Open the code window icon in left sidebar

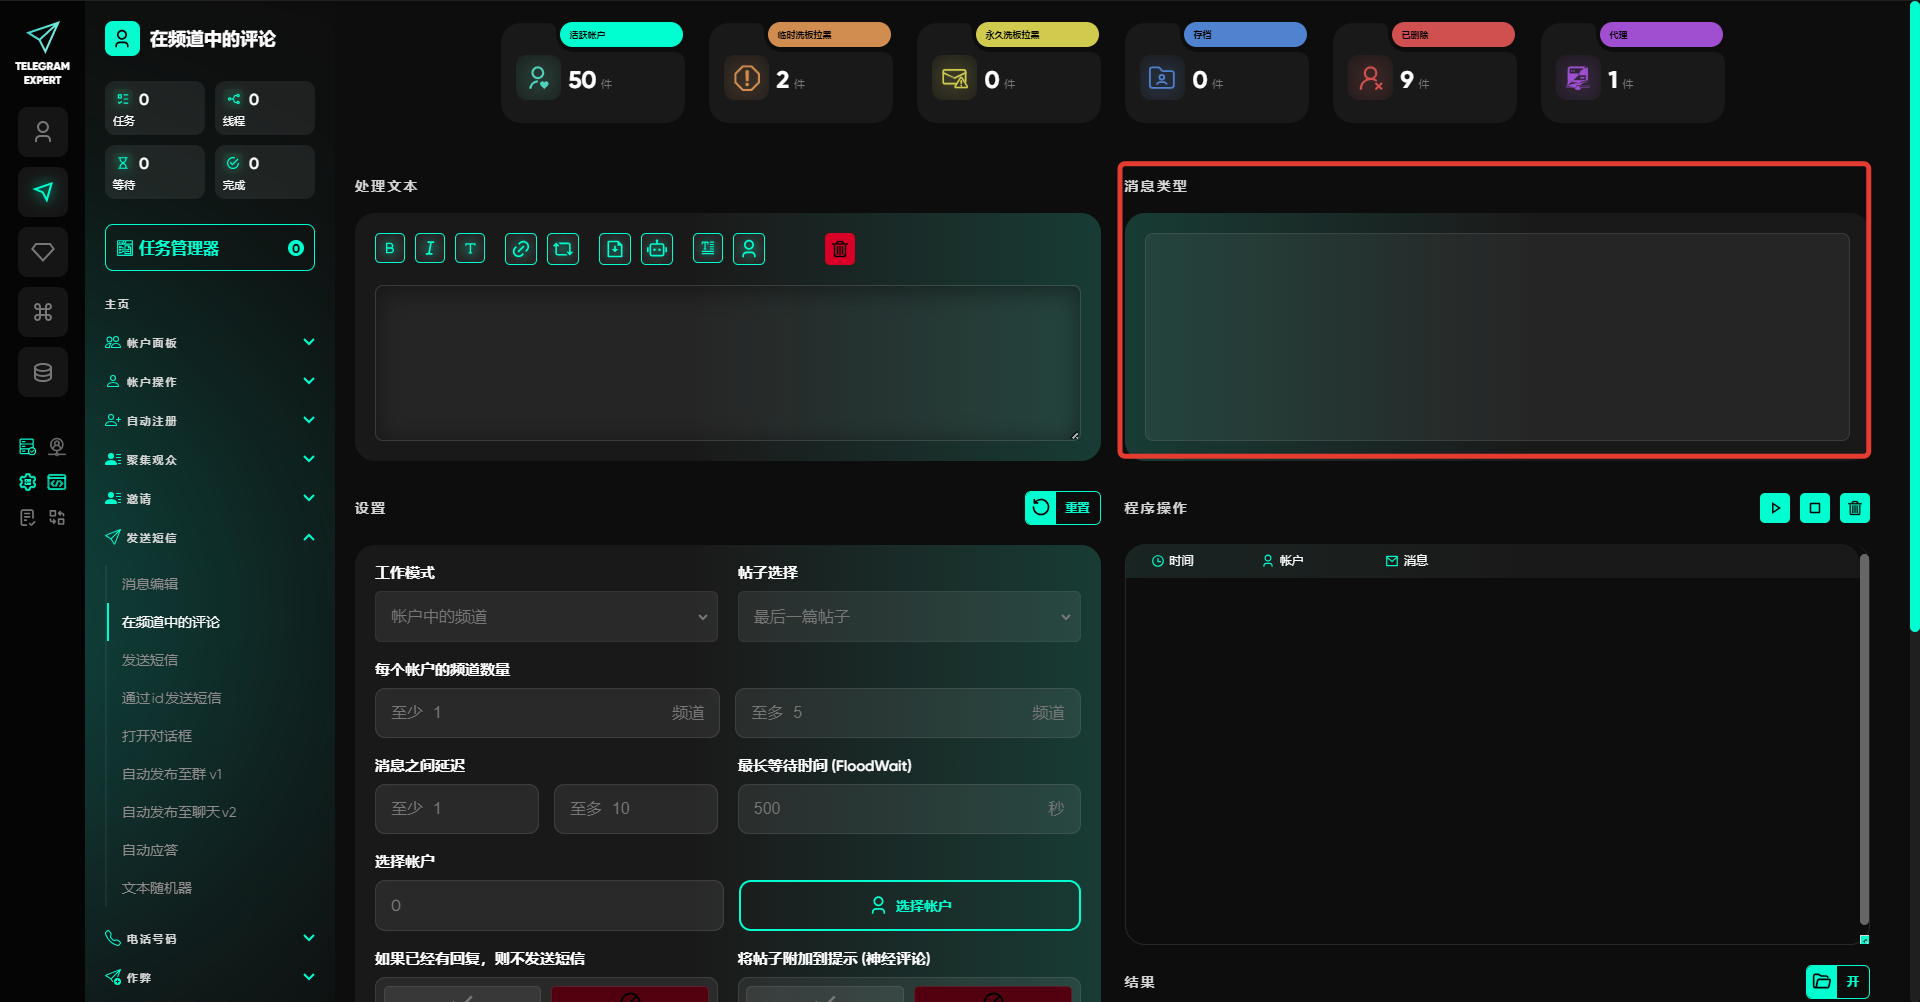57,482
